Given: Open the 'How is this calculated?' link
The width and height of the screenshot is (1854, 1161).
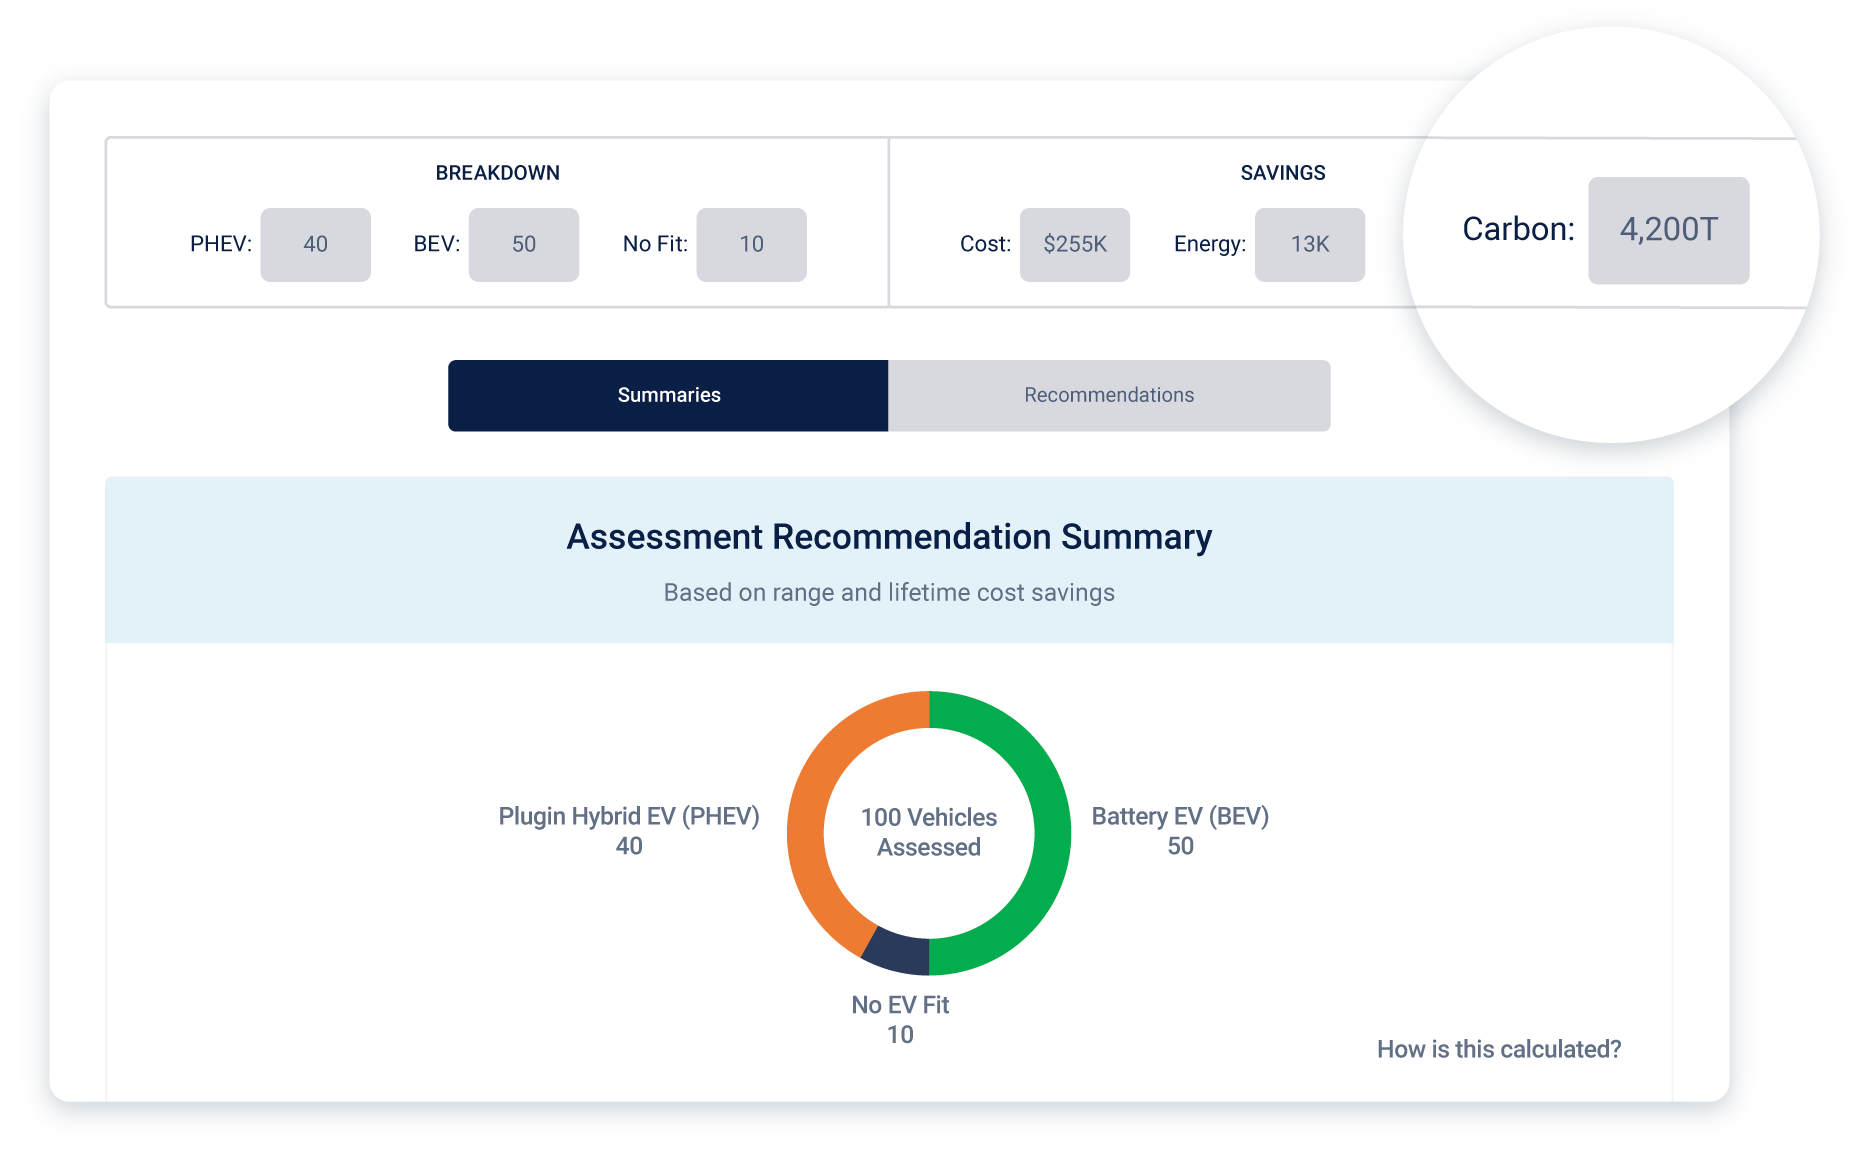Looking at the screenshot, I should [x=1497, y=1049].
